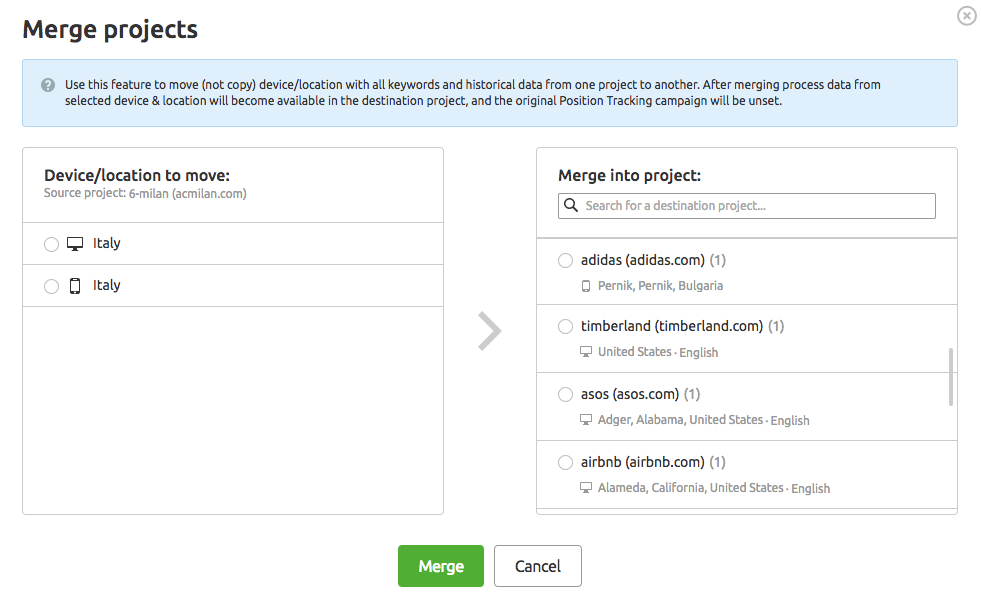This screenshot has width=981, height=597.
Task: Click the desktop monitor icon beside first Italy
Action: pyautogui.click(x=75, y=244)
